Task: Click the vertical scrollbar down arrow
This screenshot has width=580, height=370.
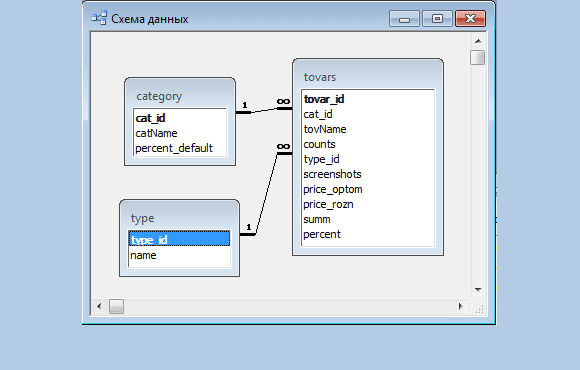Action: click(478, 290)
